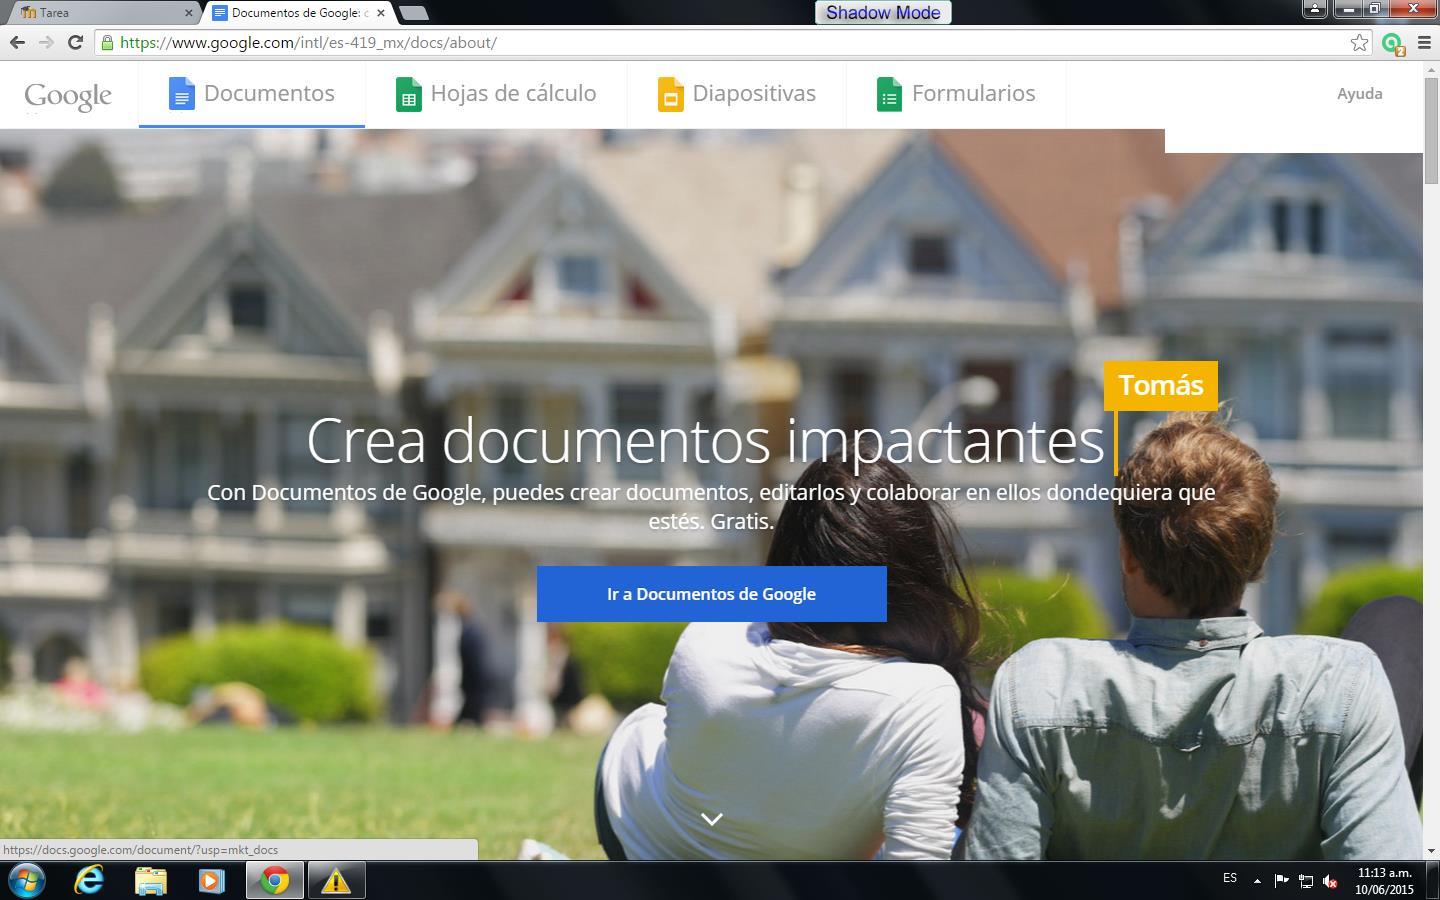Click the yellow Diapositivas icon
This screenshot has width=1440, height=900.
click(x=670, y=94)
